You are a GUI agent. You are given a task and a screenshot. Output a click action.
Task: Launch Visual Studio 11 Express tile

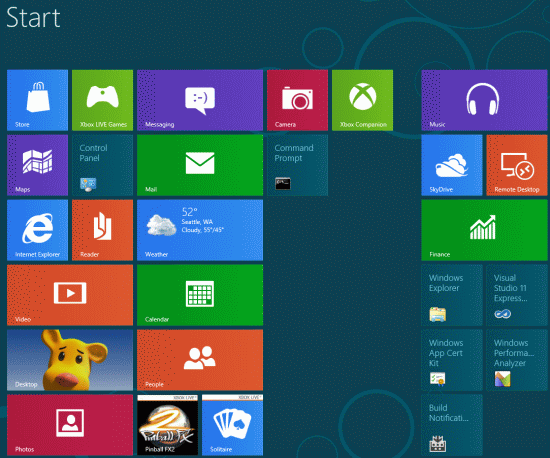tap(517, 295)
